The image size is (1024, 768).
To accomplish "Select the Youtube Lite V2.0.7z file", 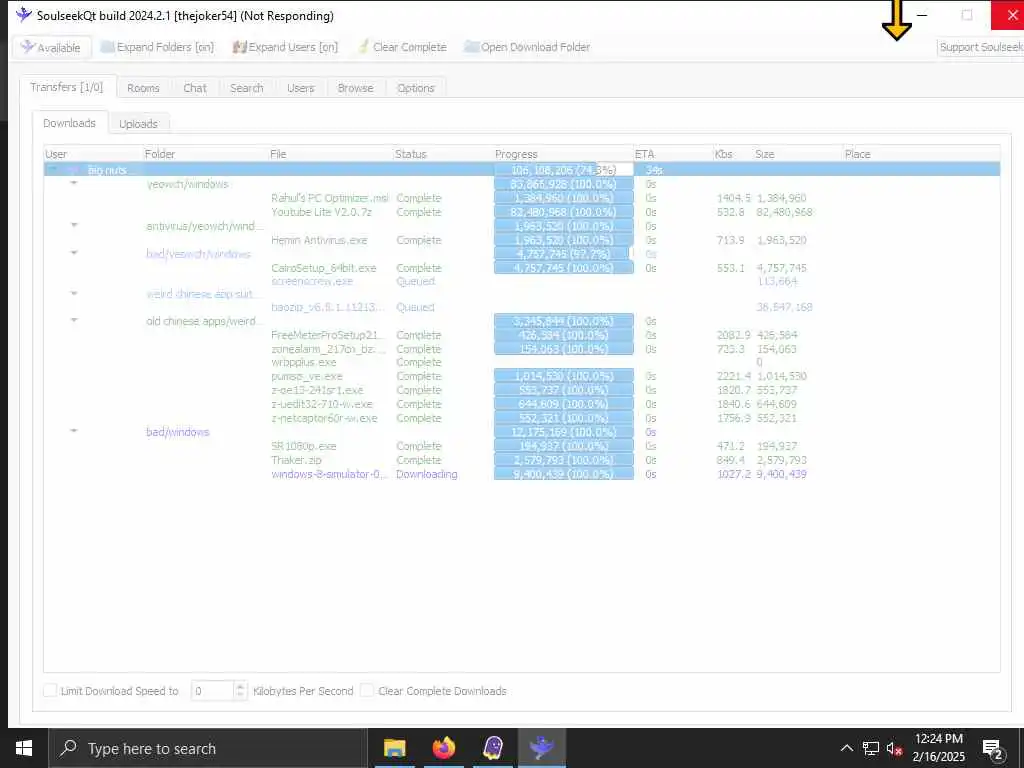I will [321, 212].
